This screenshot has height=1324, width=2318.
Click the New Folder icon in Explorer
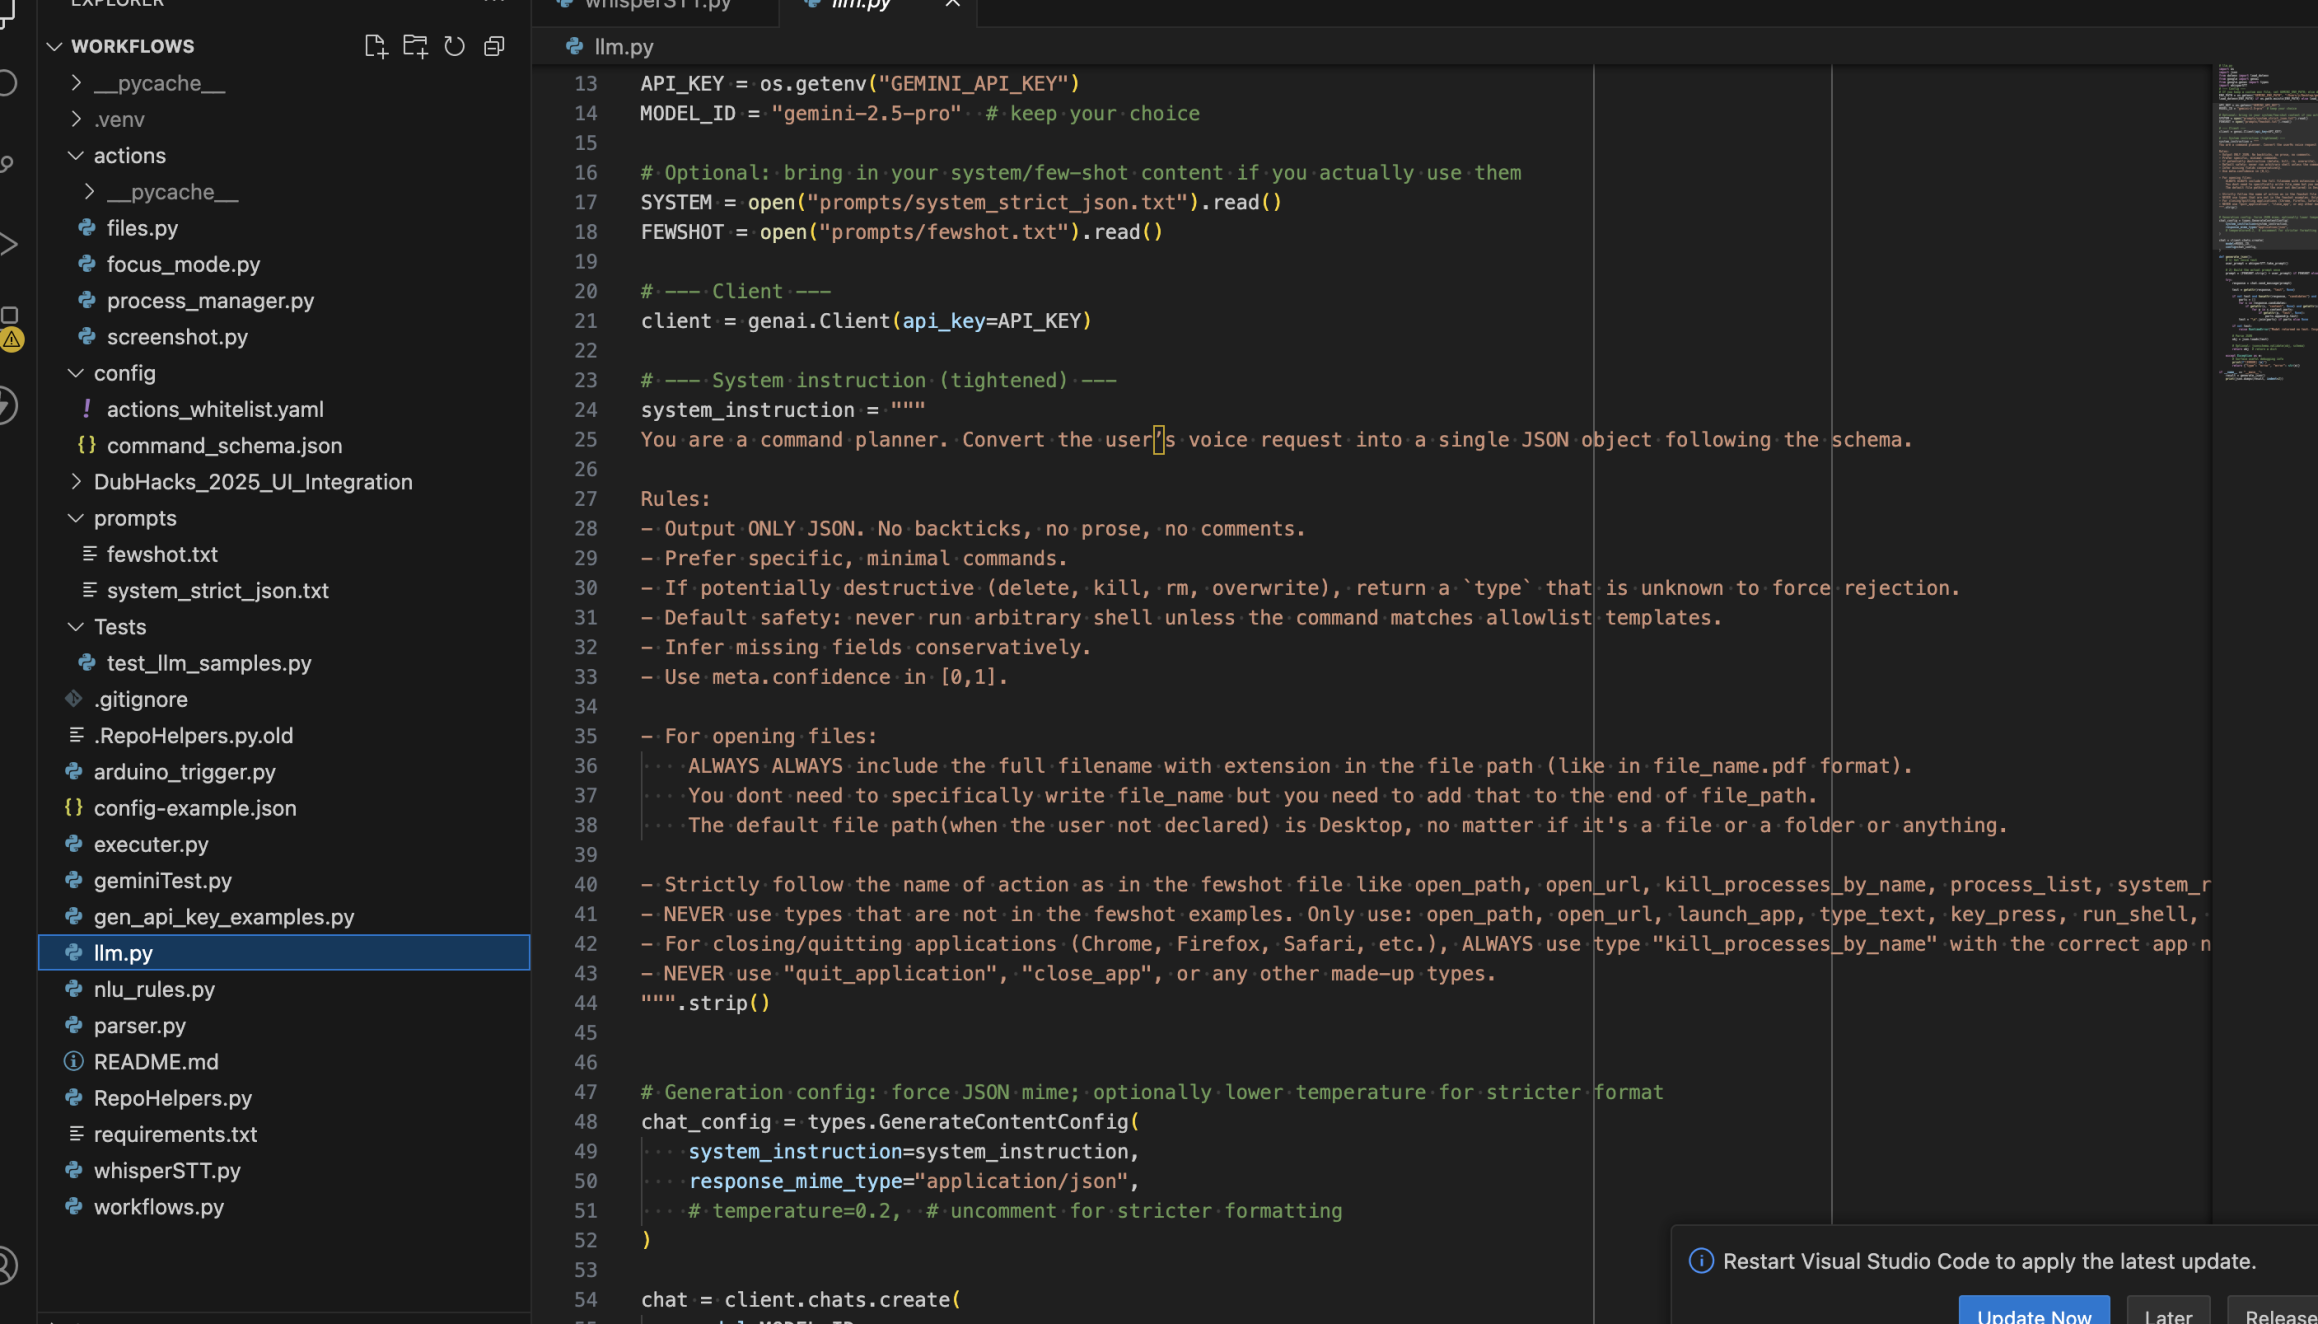(415, 46)
